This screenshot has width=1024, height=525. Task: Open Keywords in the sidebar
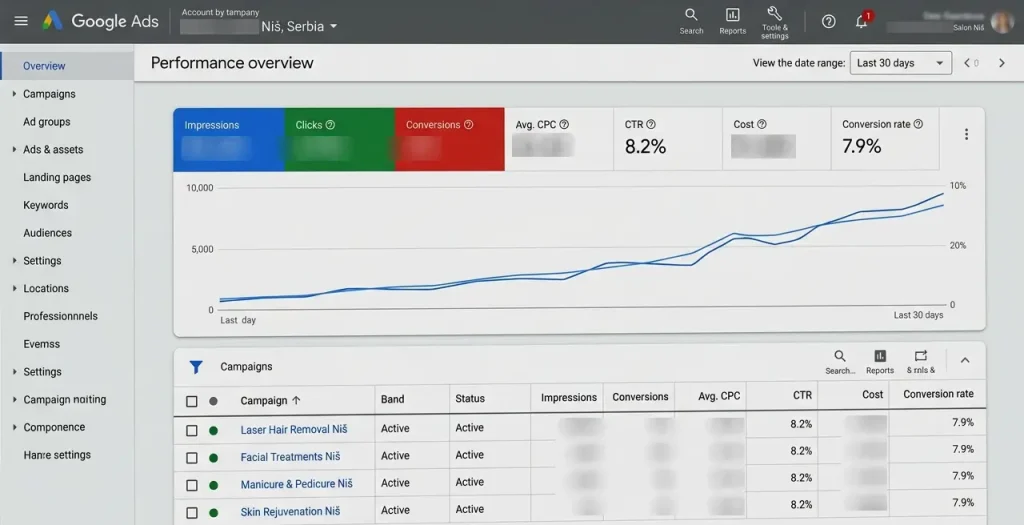tap(46, 205)
